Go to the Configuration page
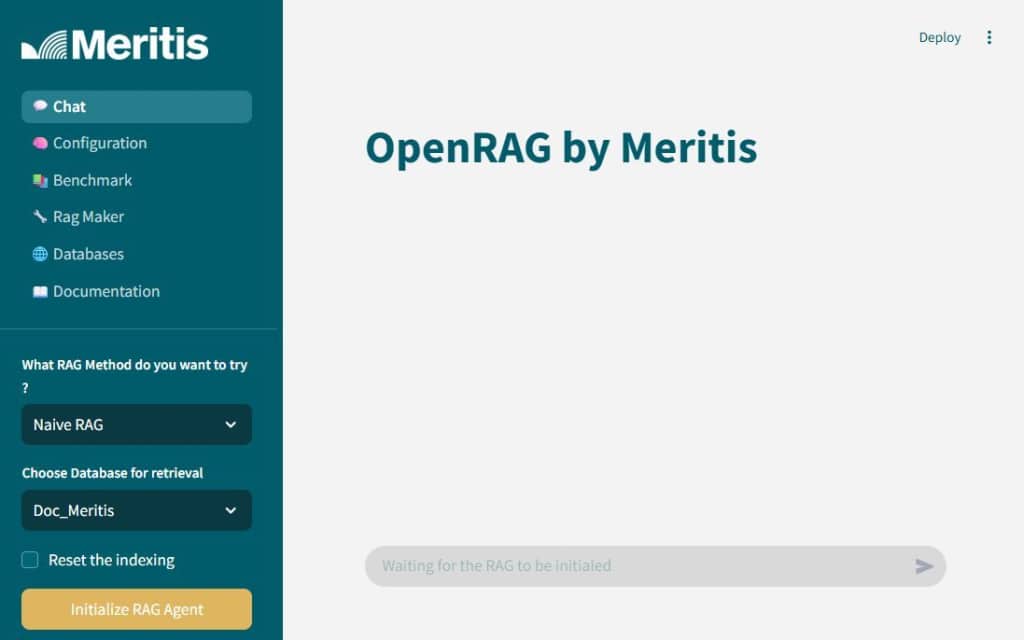This screenshot has height=640, width=1024. click(136, 143)
